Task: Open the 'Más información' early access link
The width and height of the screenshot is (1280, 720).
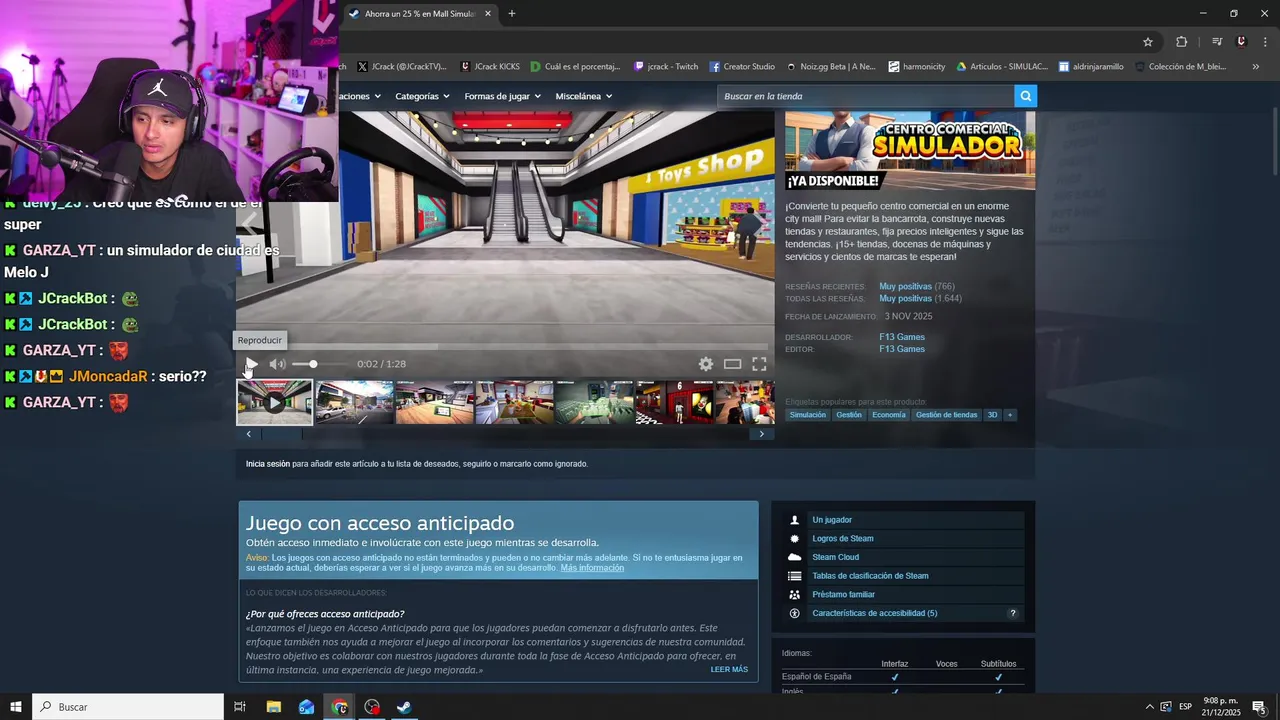Action: [592, 568]
